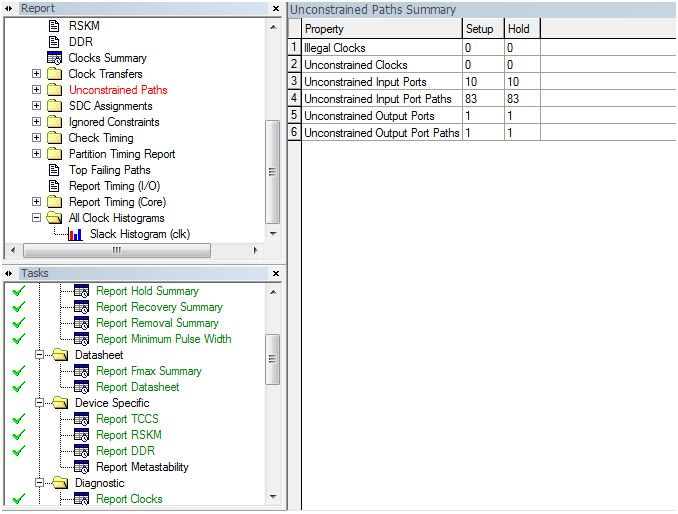Expand the Ignored Constraints tree node
Image resolution: width=678 pixels, height=514 pixels.
click(x=36, y=122)
